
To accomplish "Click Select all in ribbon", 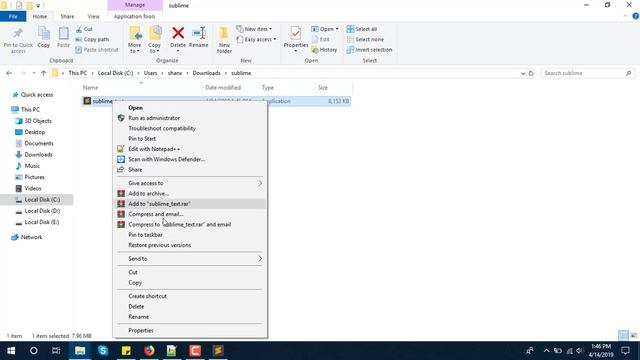I will coord(362,29).
